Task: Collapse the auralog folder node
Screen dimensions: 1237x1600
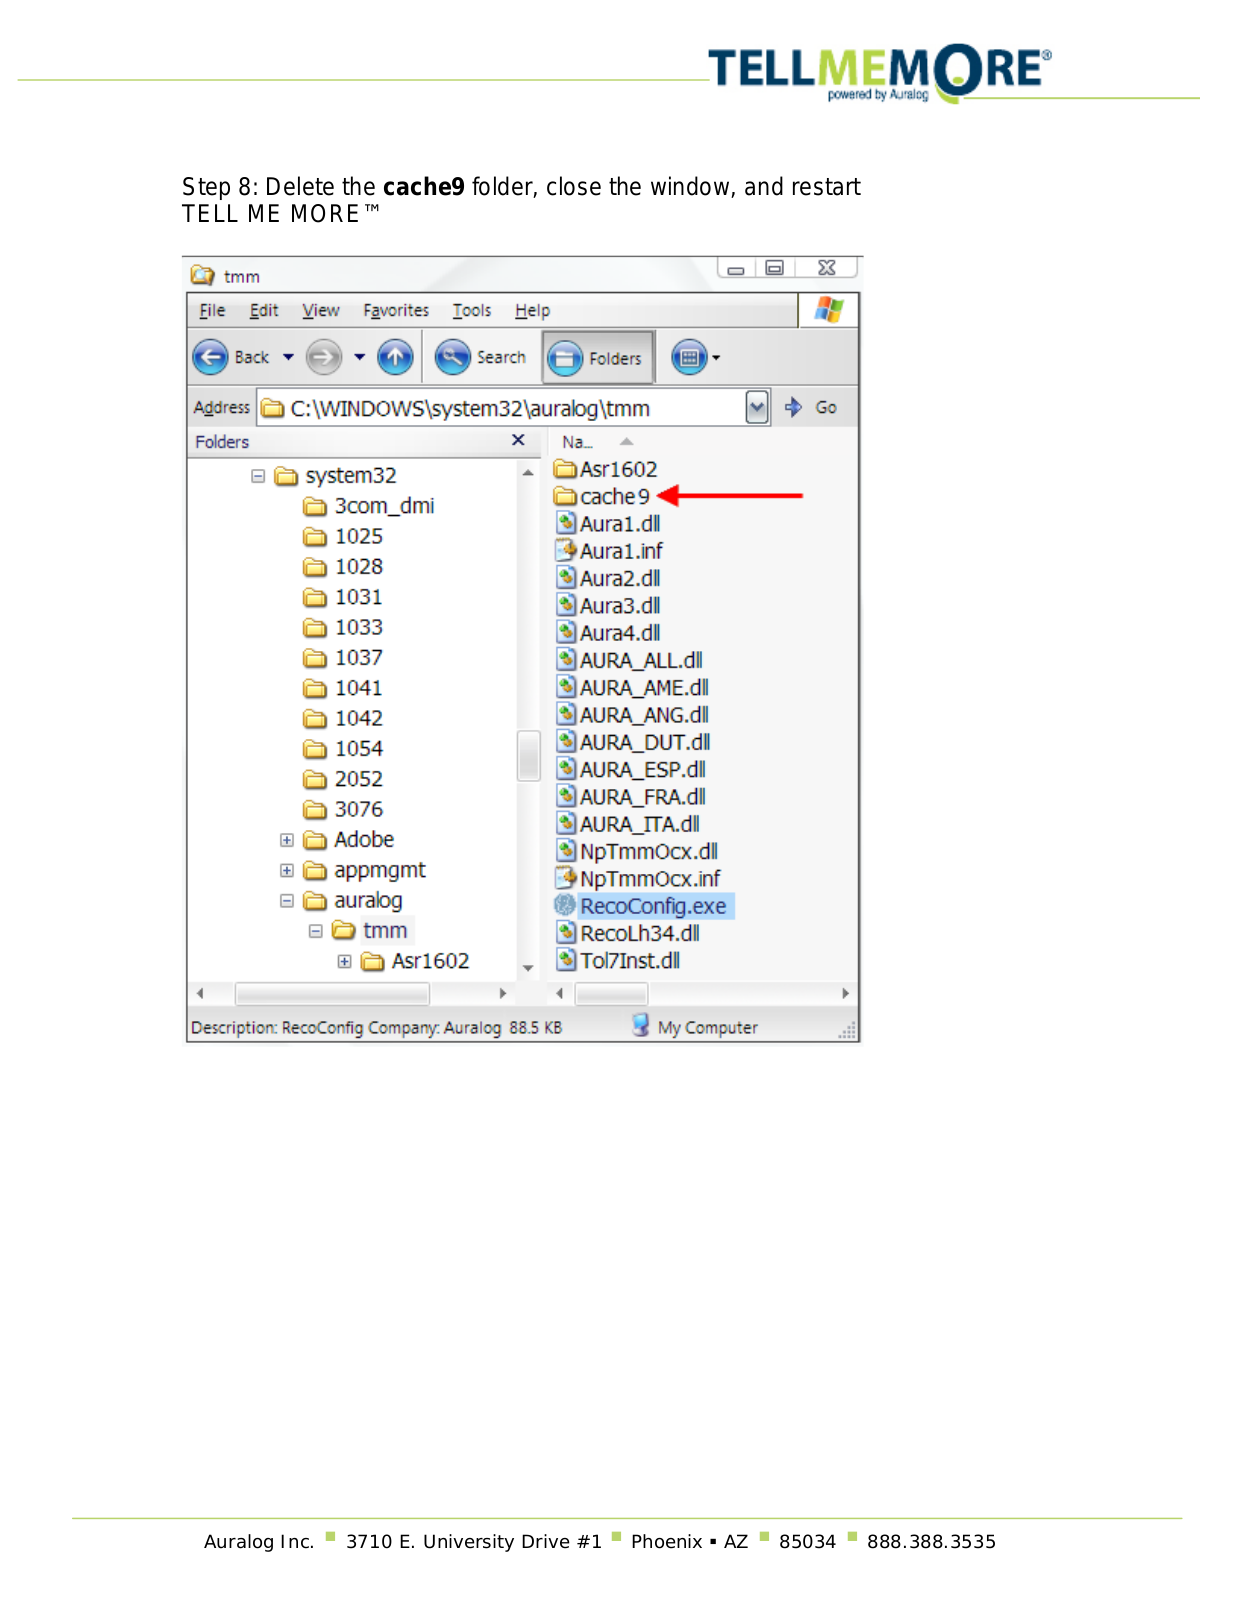Action: [287, 901]
